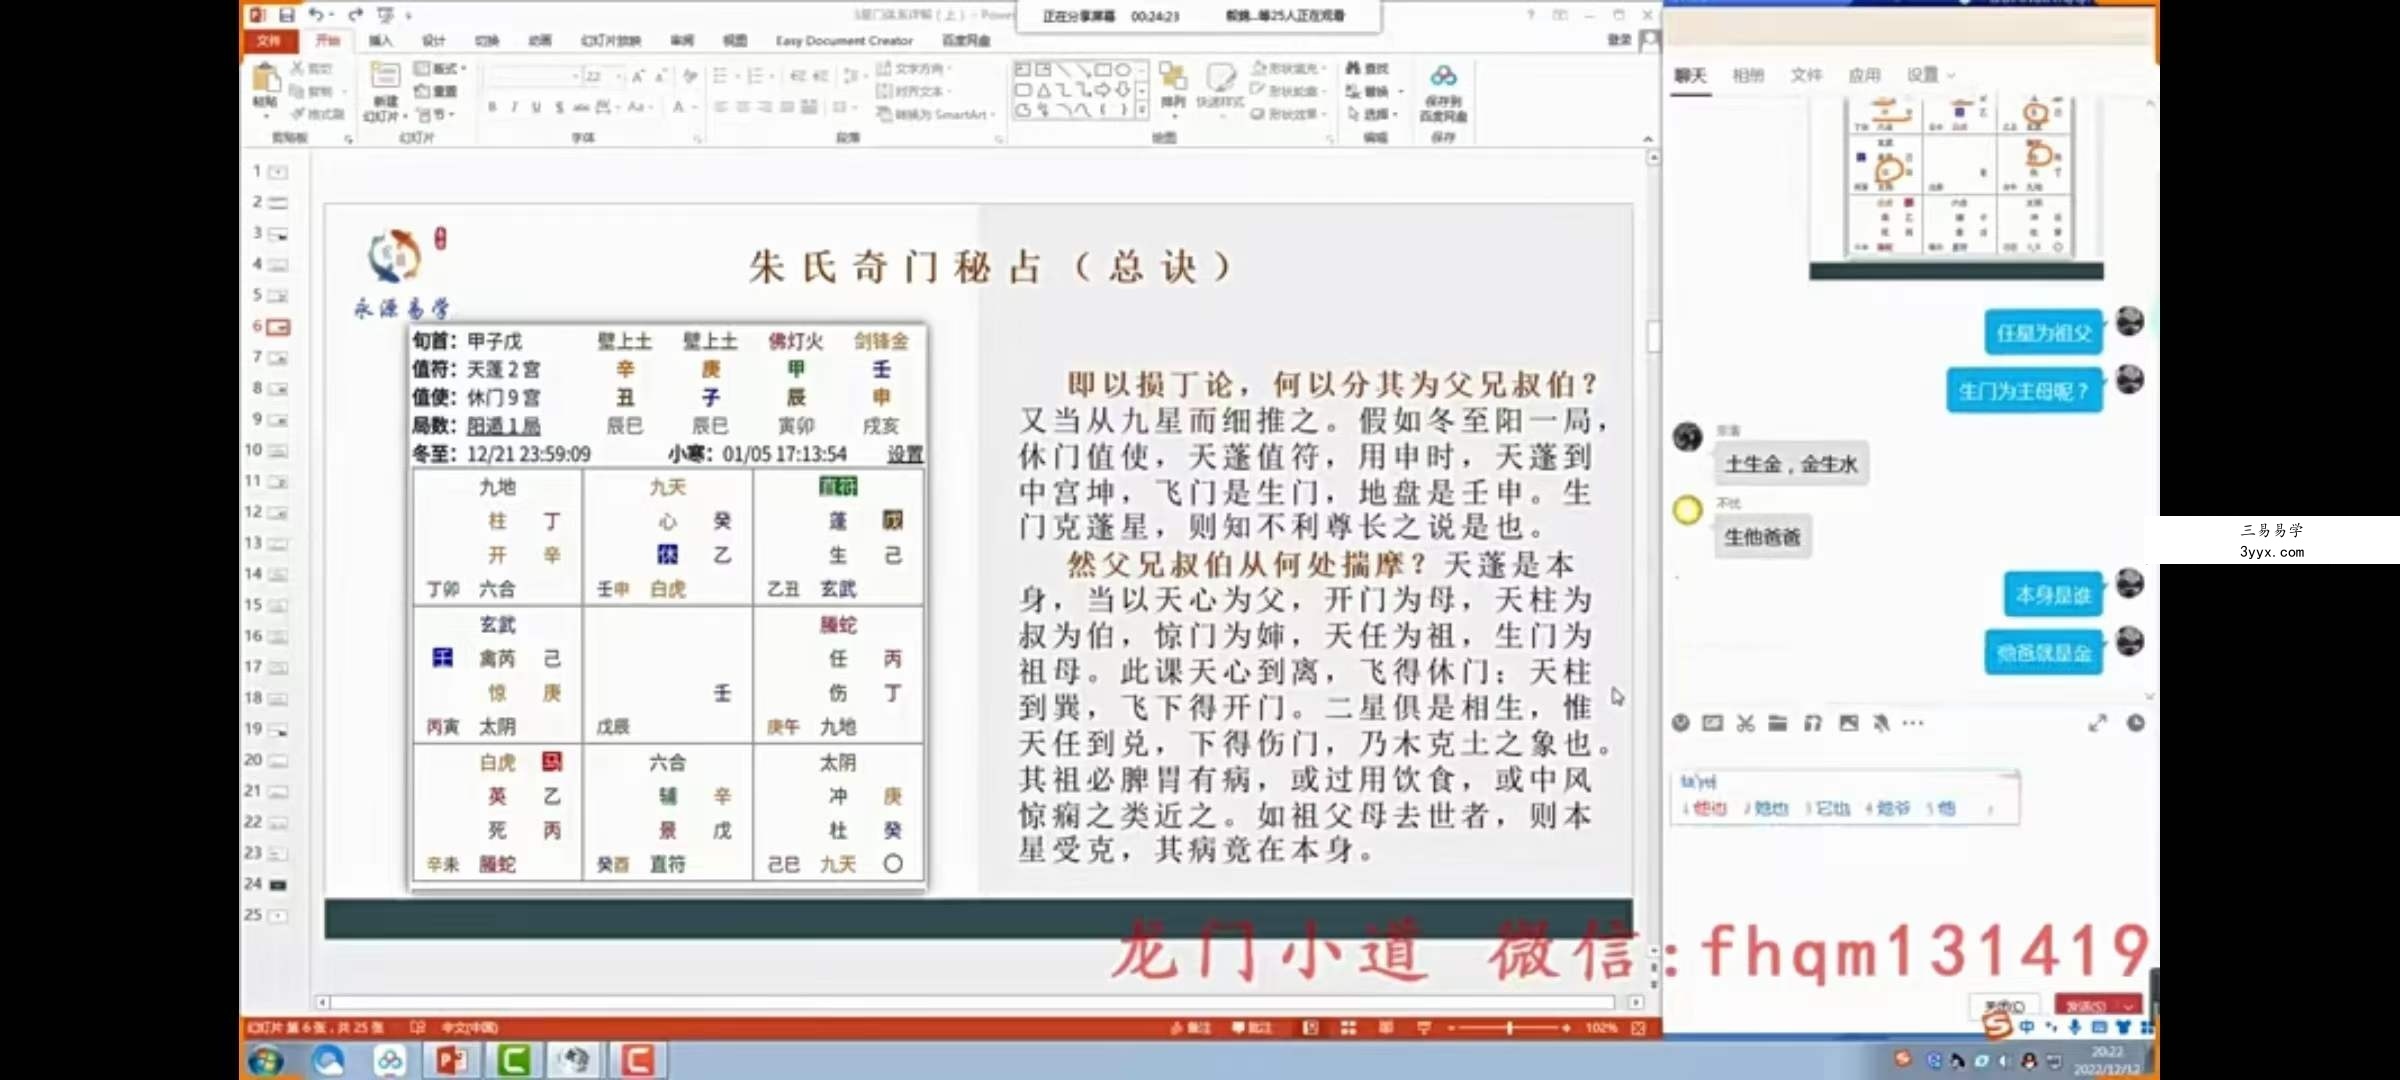This screenshot has width=2400, height=1080.
Task: Select the oval shape in shapes gallery
Action: 1123,70
